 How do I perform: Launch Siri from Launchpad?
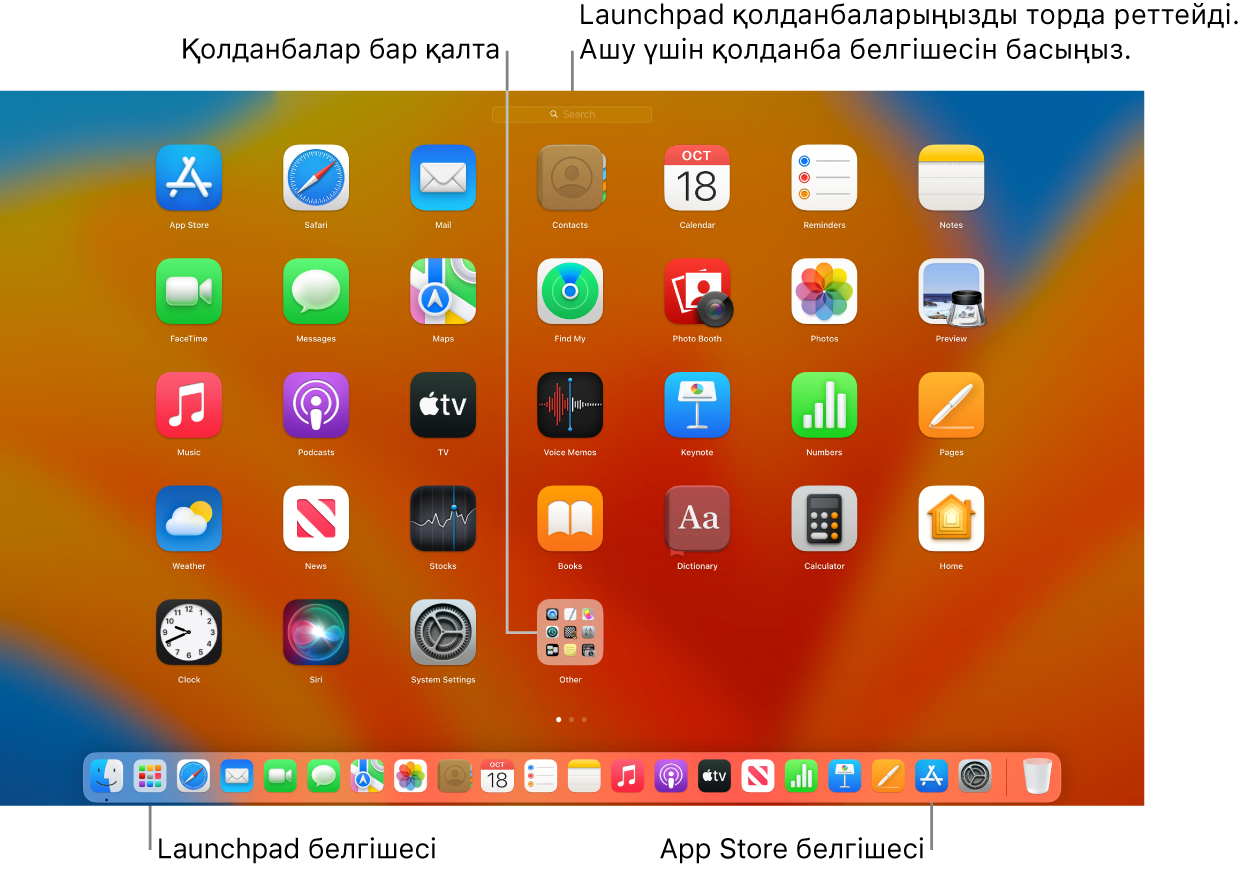(x=316, y=632)
